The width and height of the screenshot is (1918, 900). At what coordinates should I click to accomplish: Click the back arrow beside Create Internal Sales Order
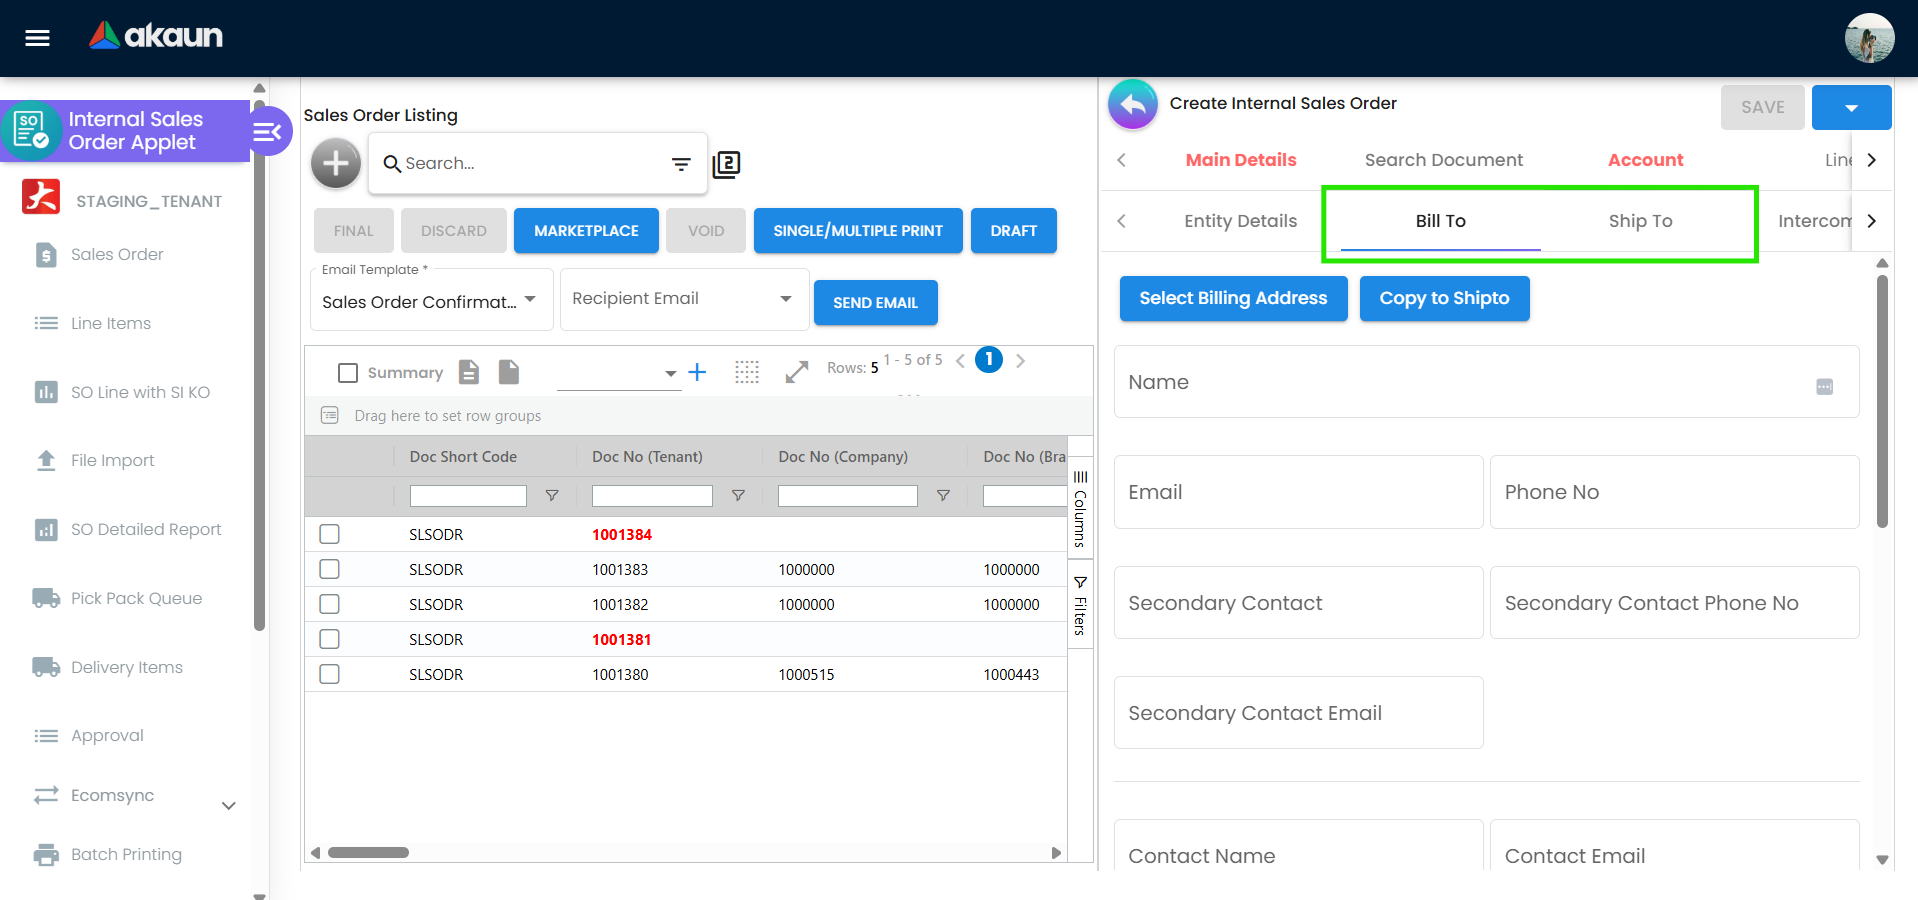click(x=1132, y=104)
